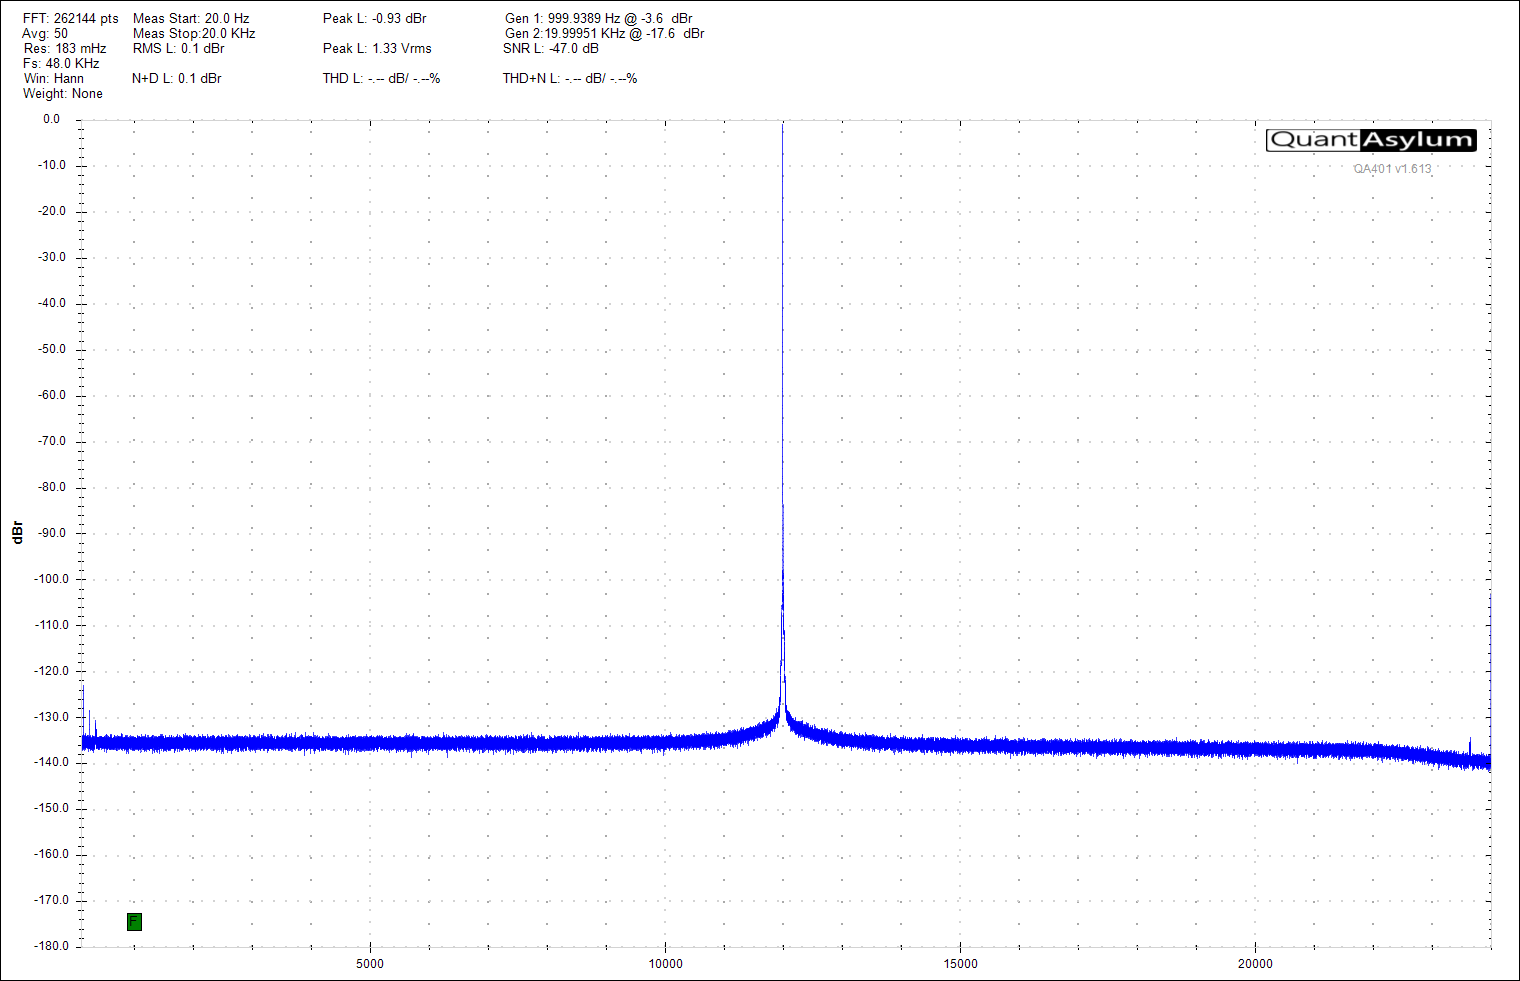Select the N+D L: 0.1 dBr reading

[x=177, y=79]
